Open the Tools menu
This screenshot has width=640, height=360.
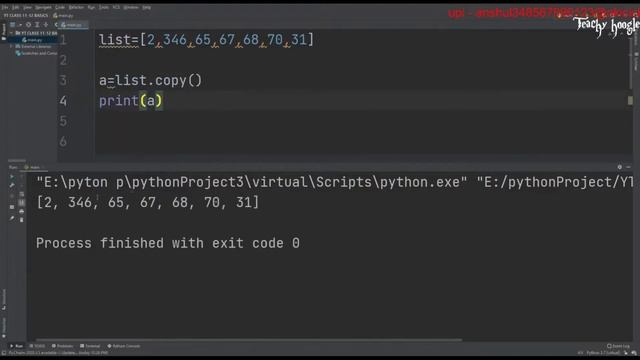pos(104,7)
